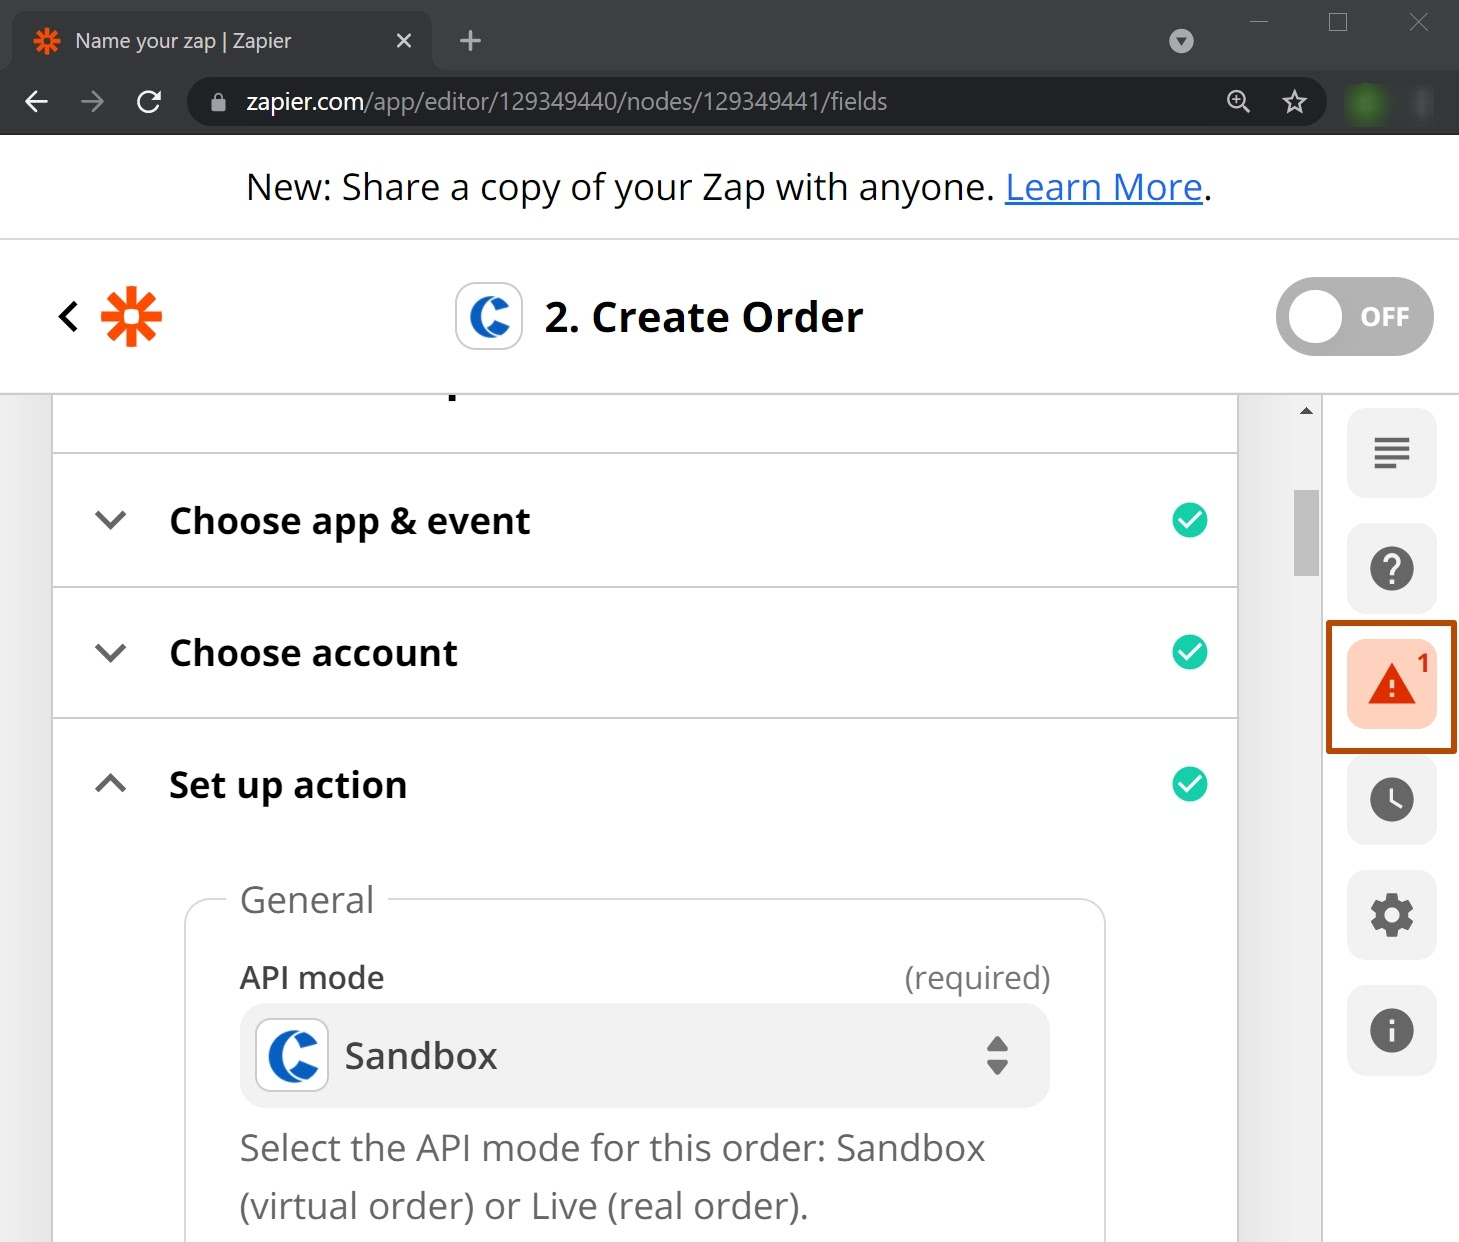Click the browser back arrow
The width and height of the screenshot is (1459, 1242).
[37, 101]
